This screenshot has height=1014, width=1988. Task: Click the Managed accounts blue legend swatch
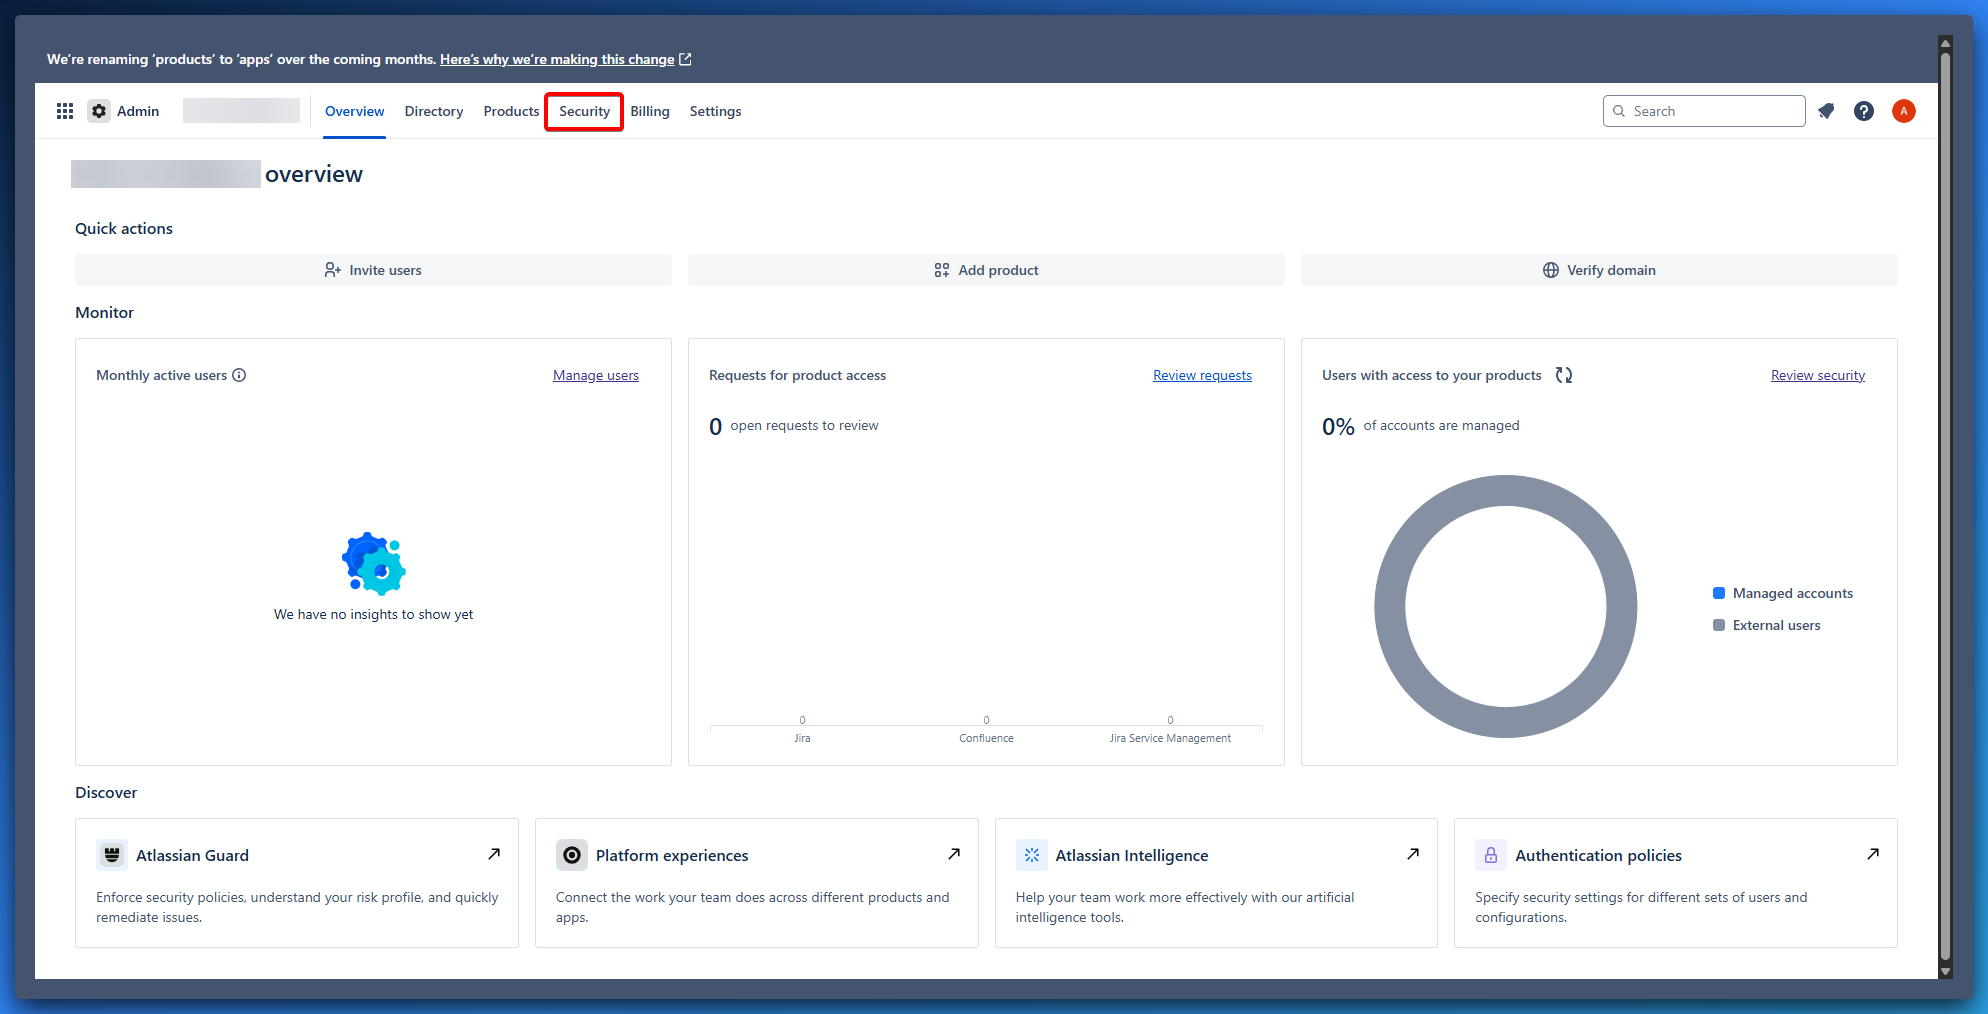tap(1719, 593)
